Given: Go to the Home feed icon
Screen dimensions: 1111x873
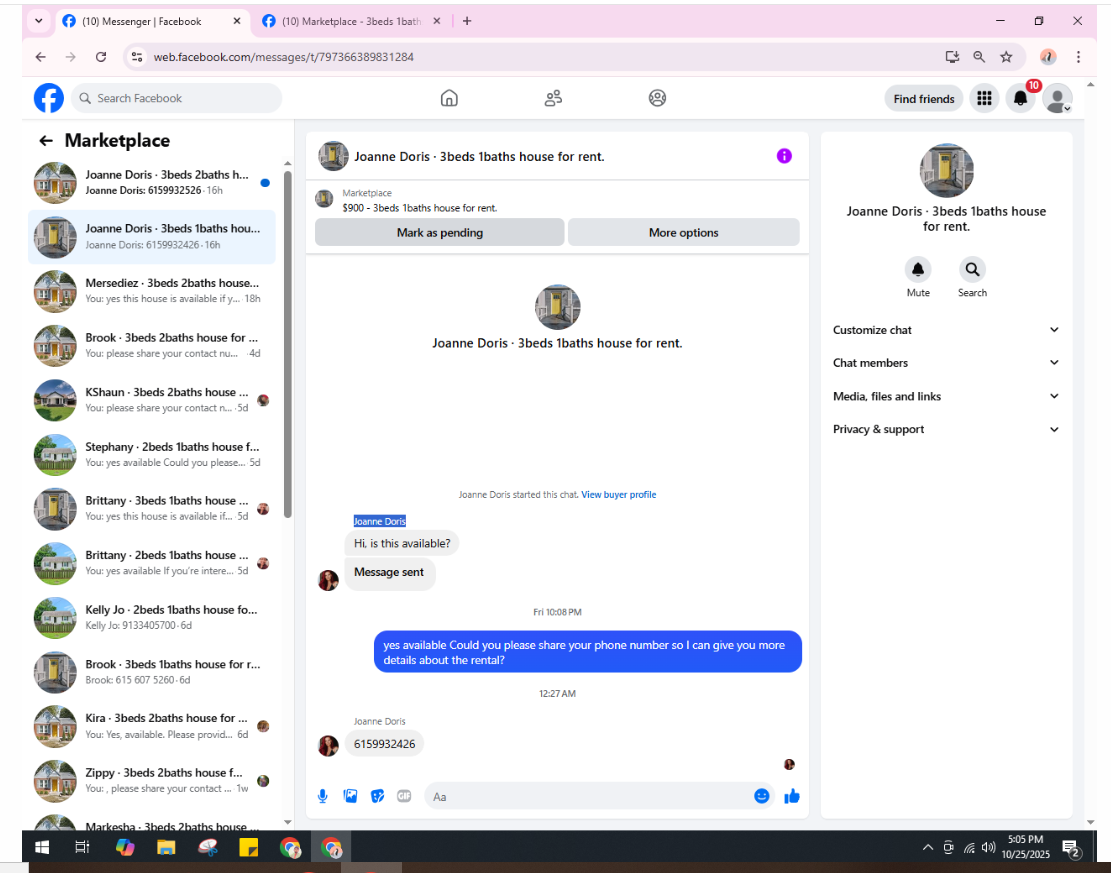Looking at the screenshot, I should click(449, 98).
